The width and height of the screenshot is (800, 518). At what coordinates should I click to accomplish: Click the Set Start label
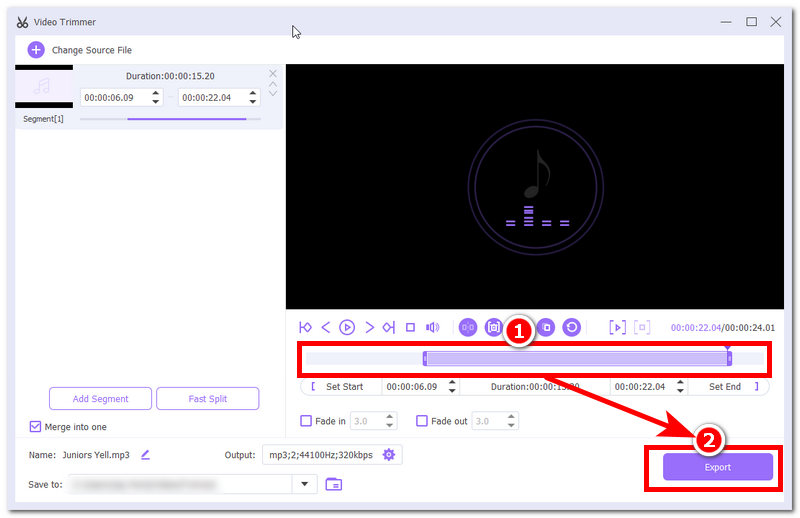(344, 387)
